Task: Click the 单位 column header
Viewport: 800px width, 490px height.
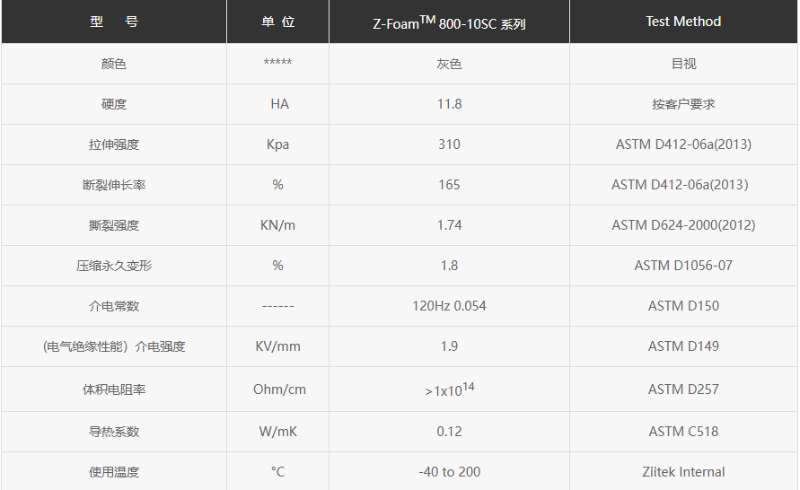Action: coord(278,22)
